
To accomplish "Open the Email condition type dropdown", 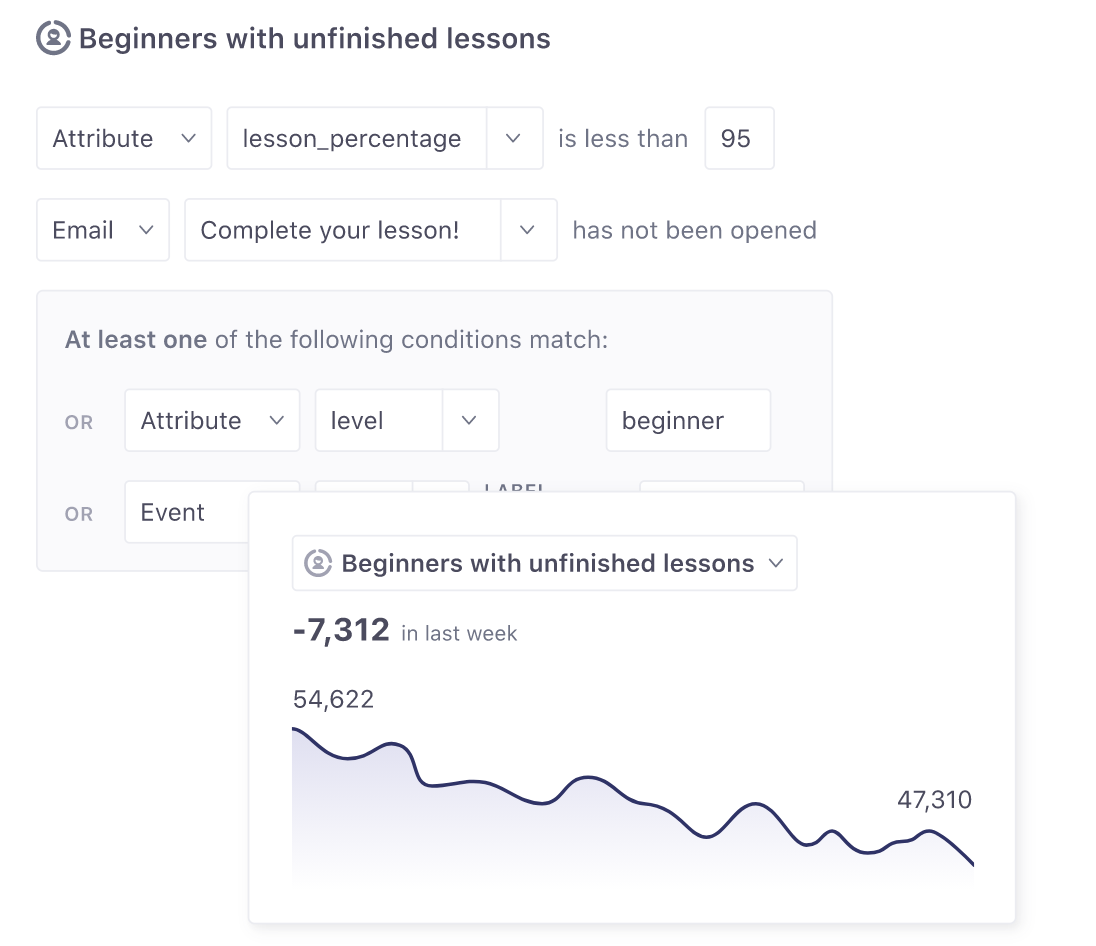I will (103, 230).
